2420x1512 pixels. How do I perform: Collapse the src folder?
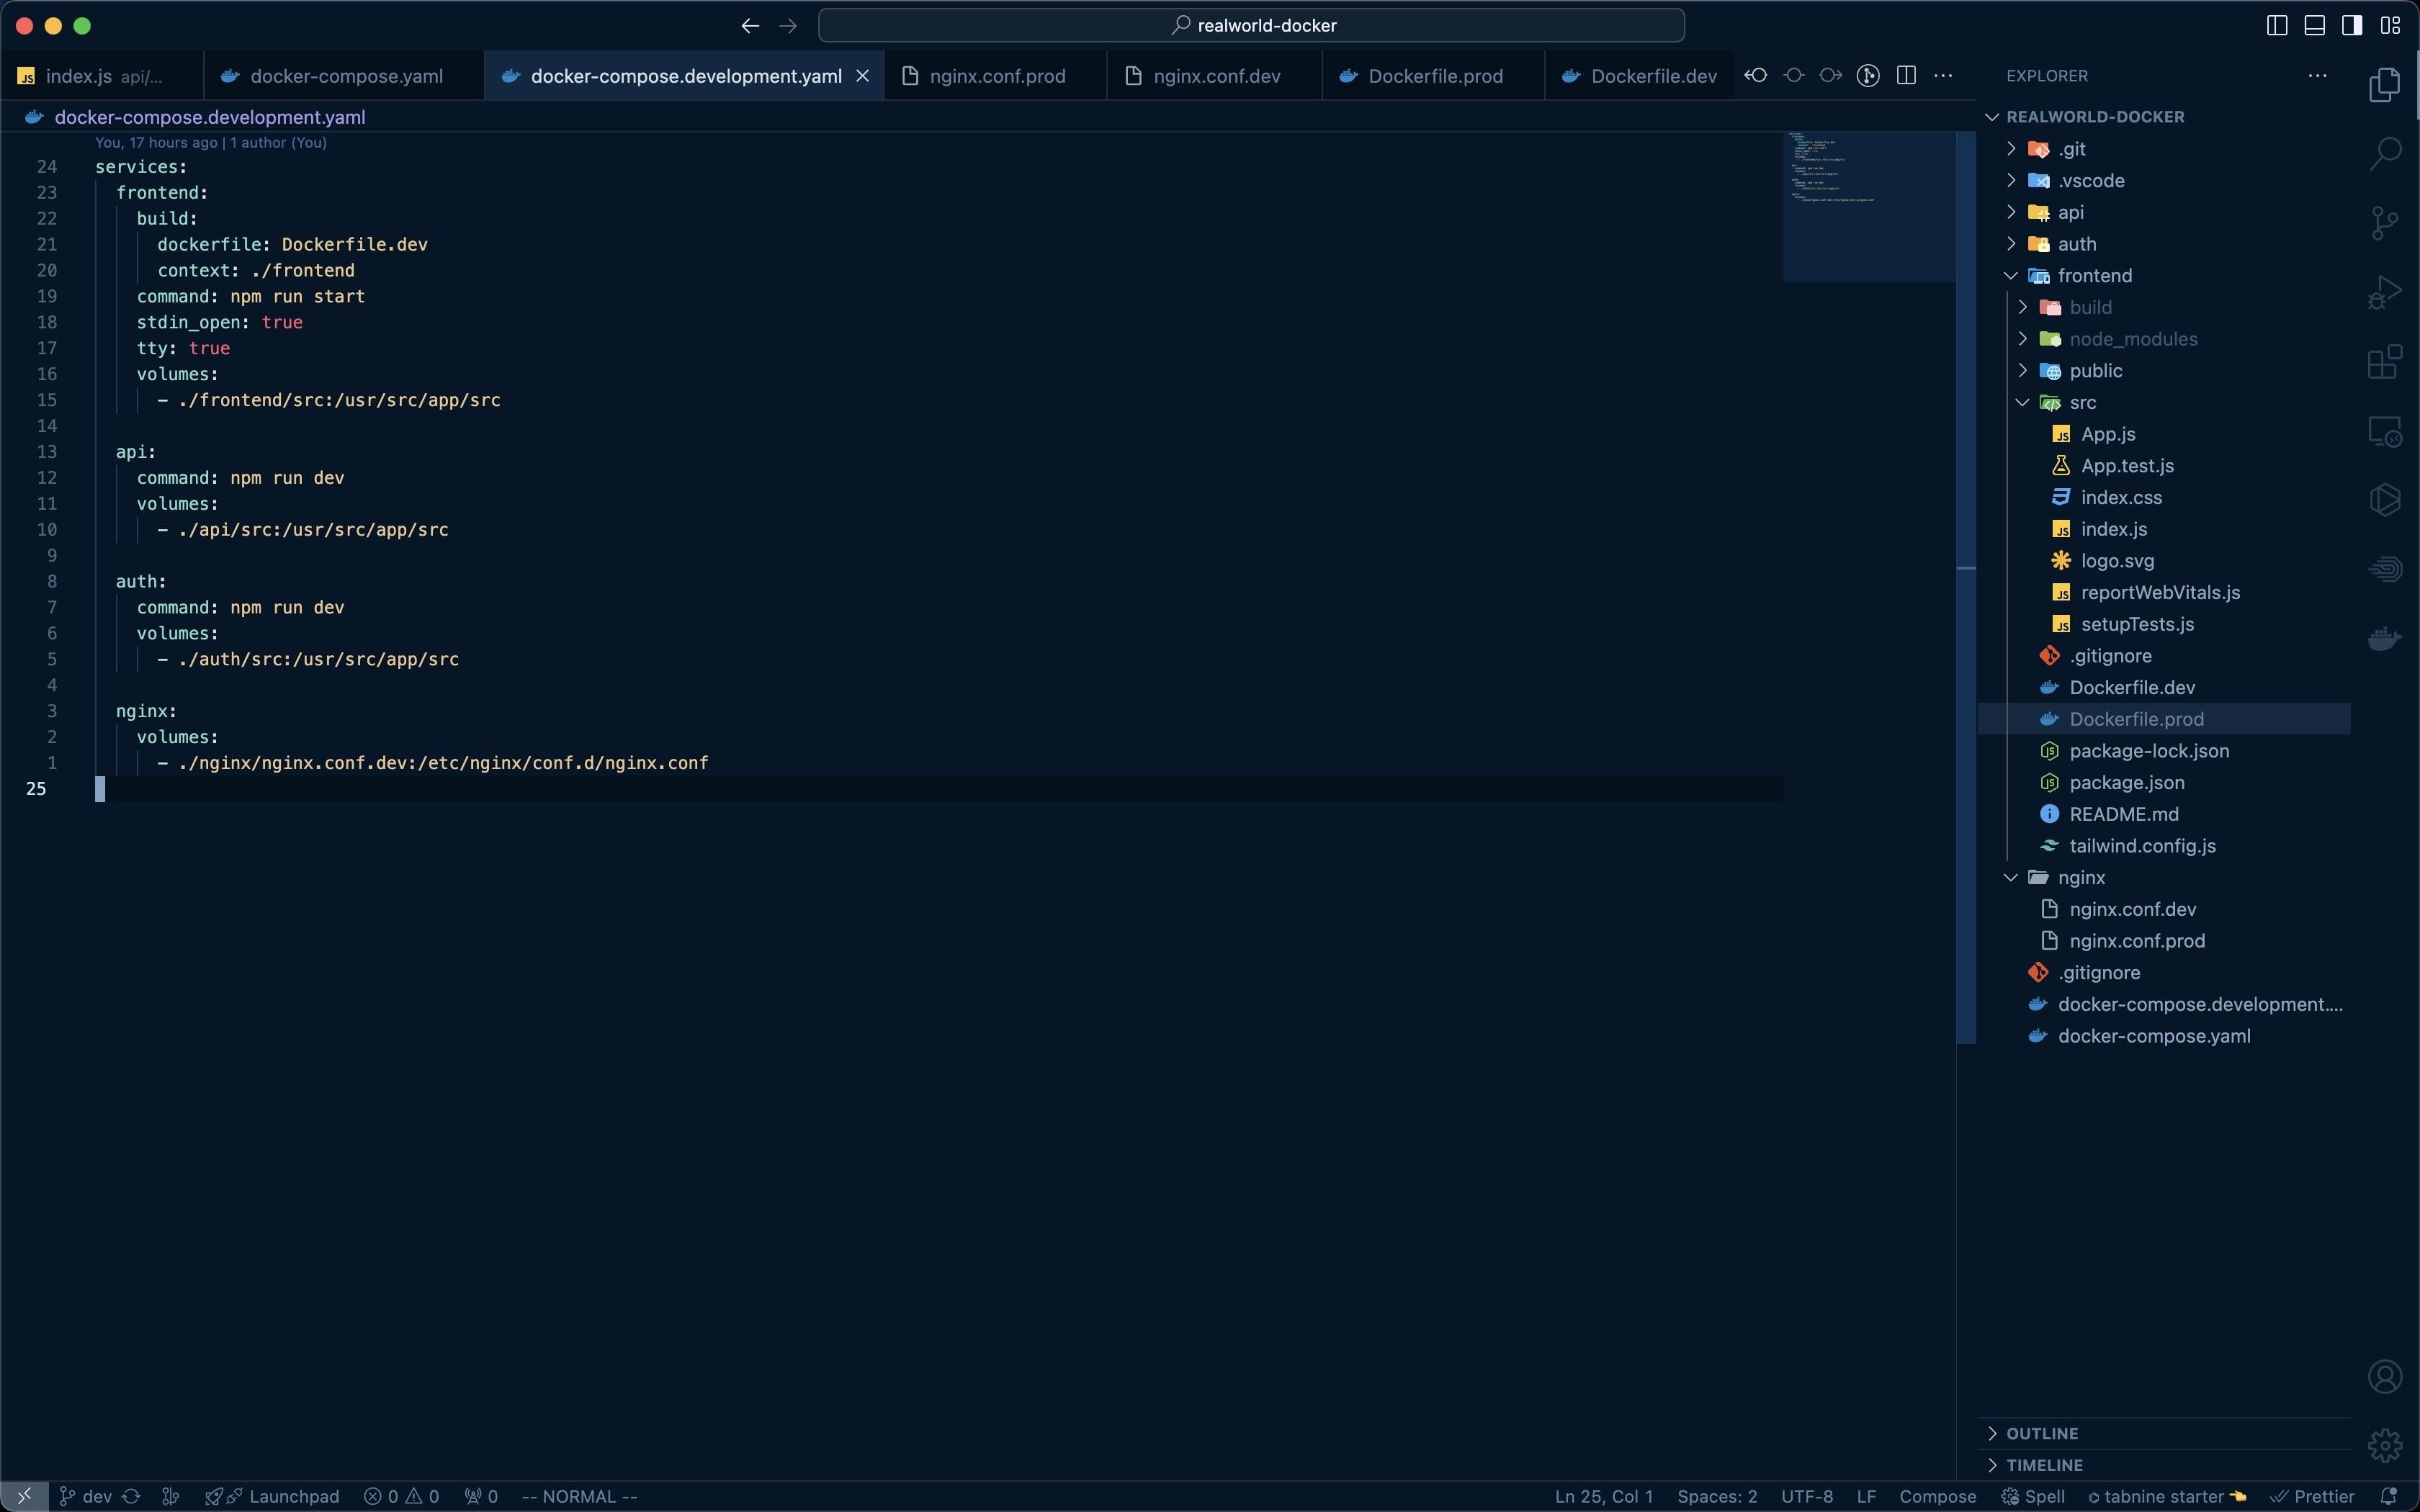coord(2165,402)
